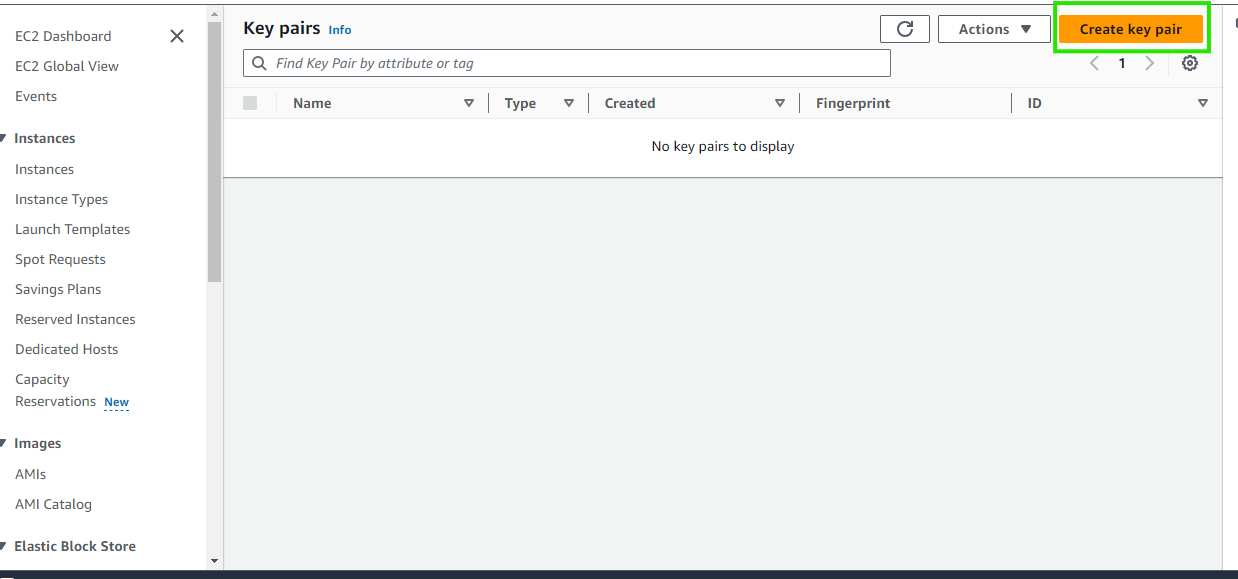The width and height of the screenshot is (1238, 579).
Task: Collapse the Images sidebar section
Action: [5, 444]
